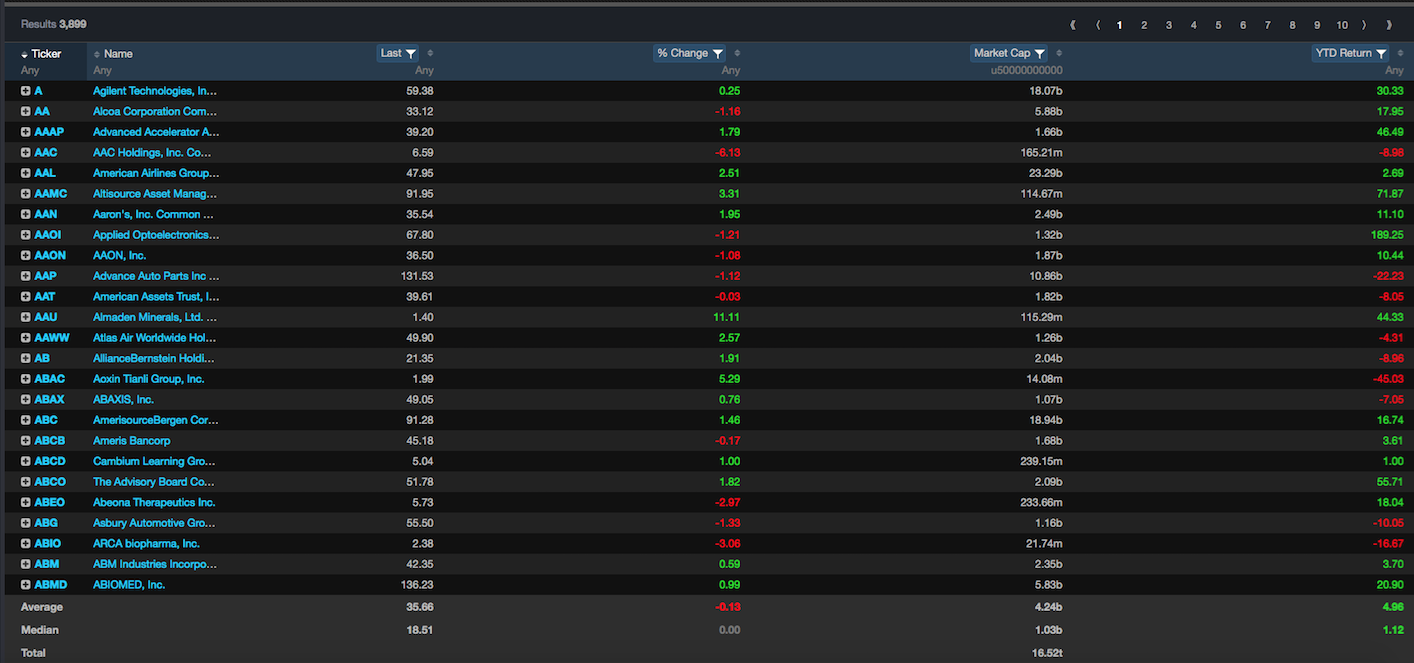Click the sort arrows beside % Change filter
This screenshot has width=1414, height=663.
pos(737,54)
